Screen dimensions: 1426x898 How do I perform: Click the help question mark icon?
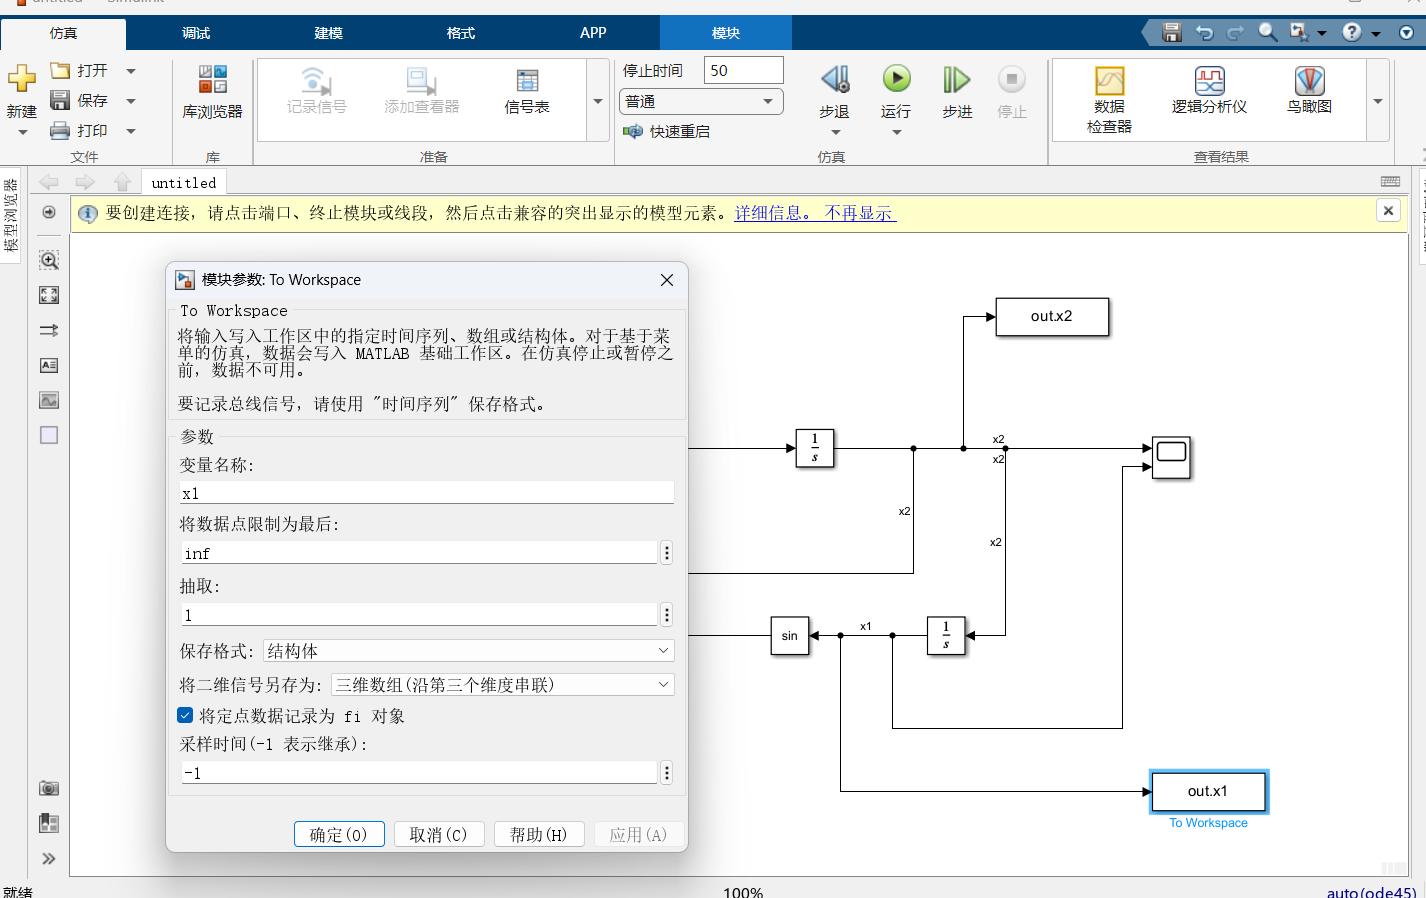pos(1352,32)
